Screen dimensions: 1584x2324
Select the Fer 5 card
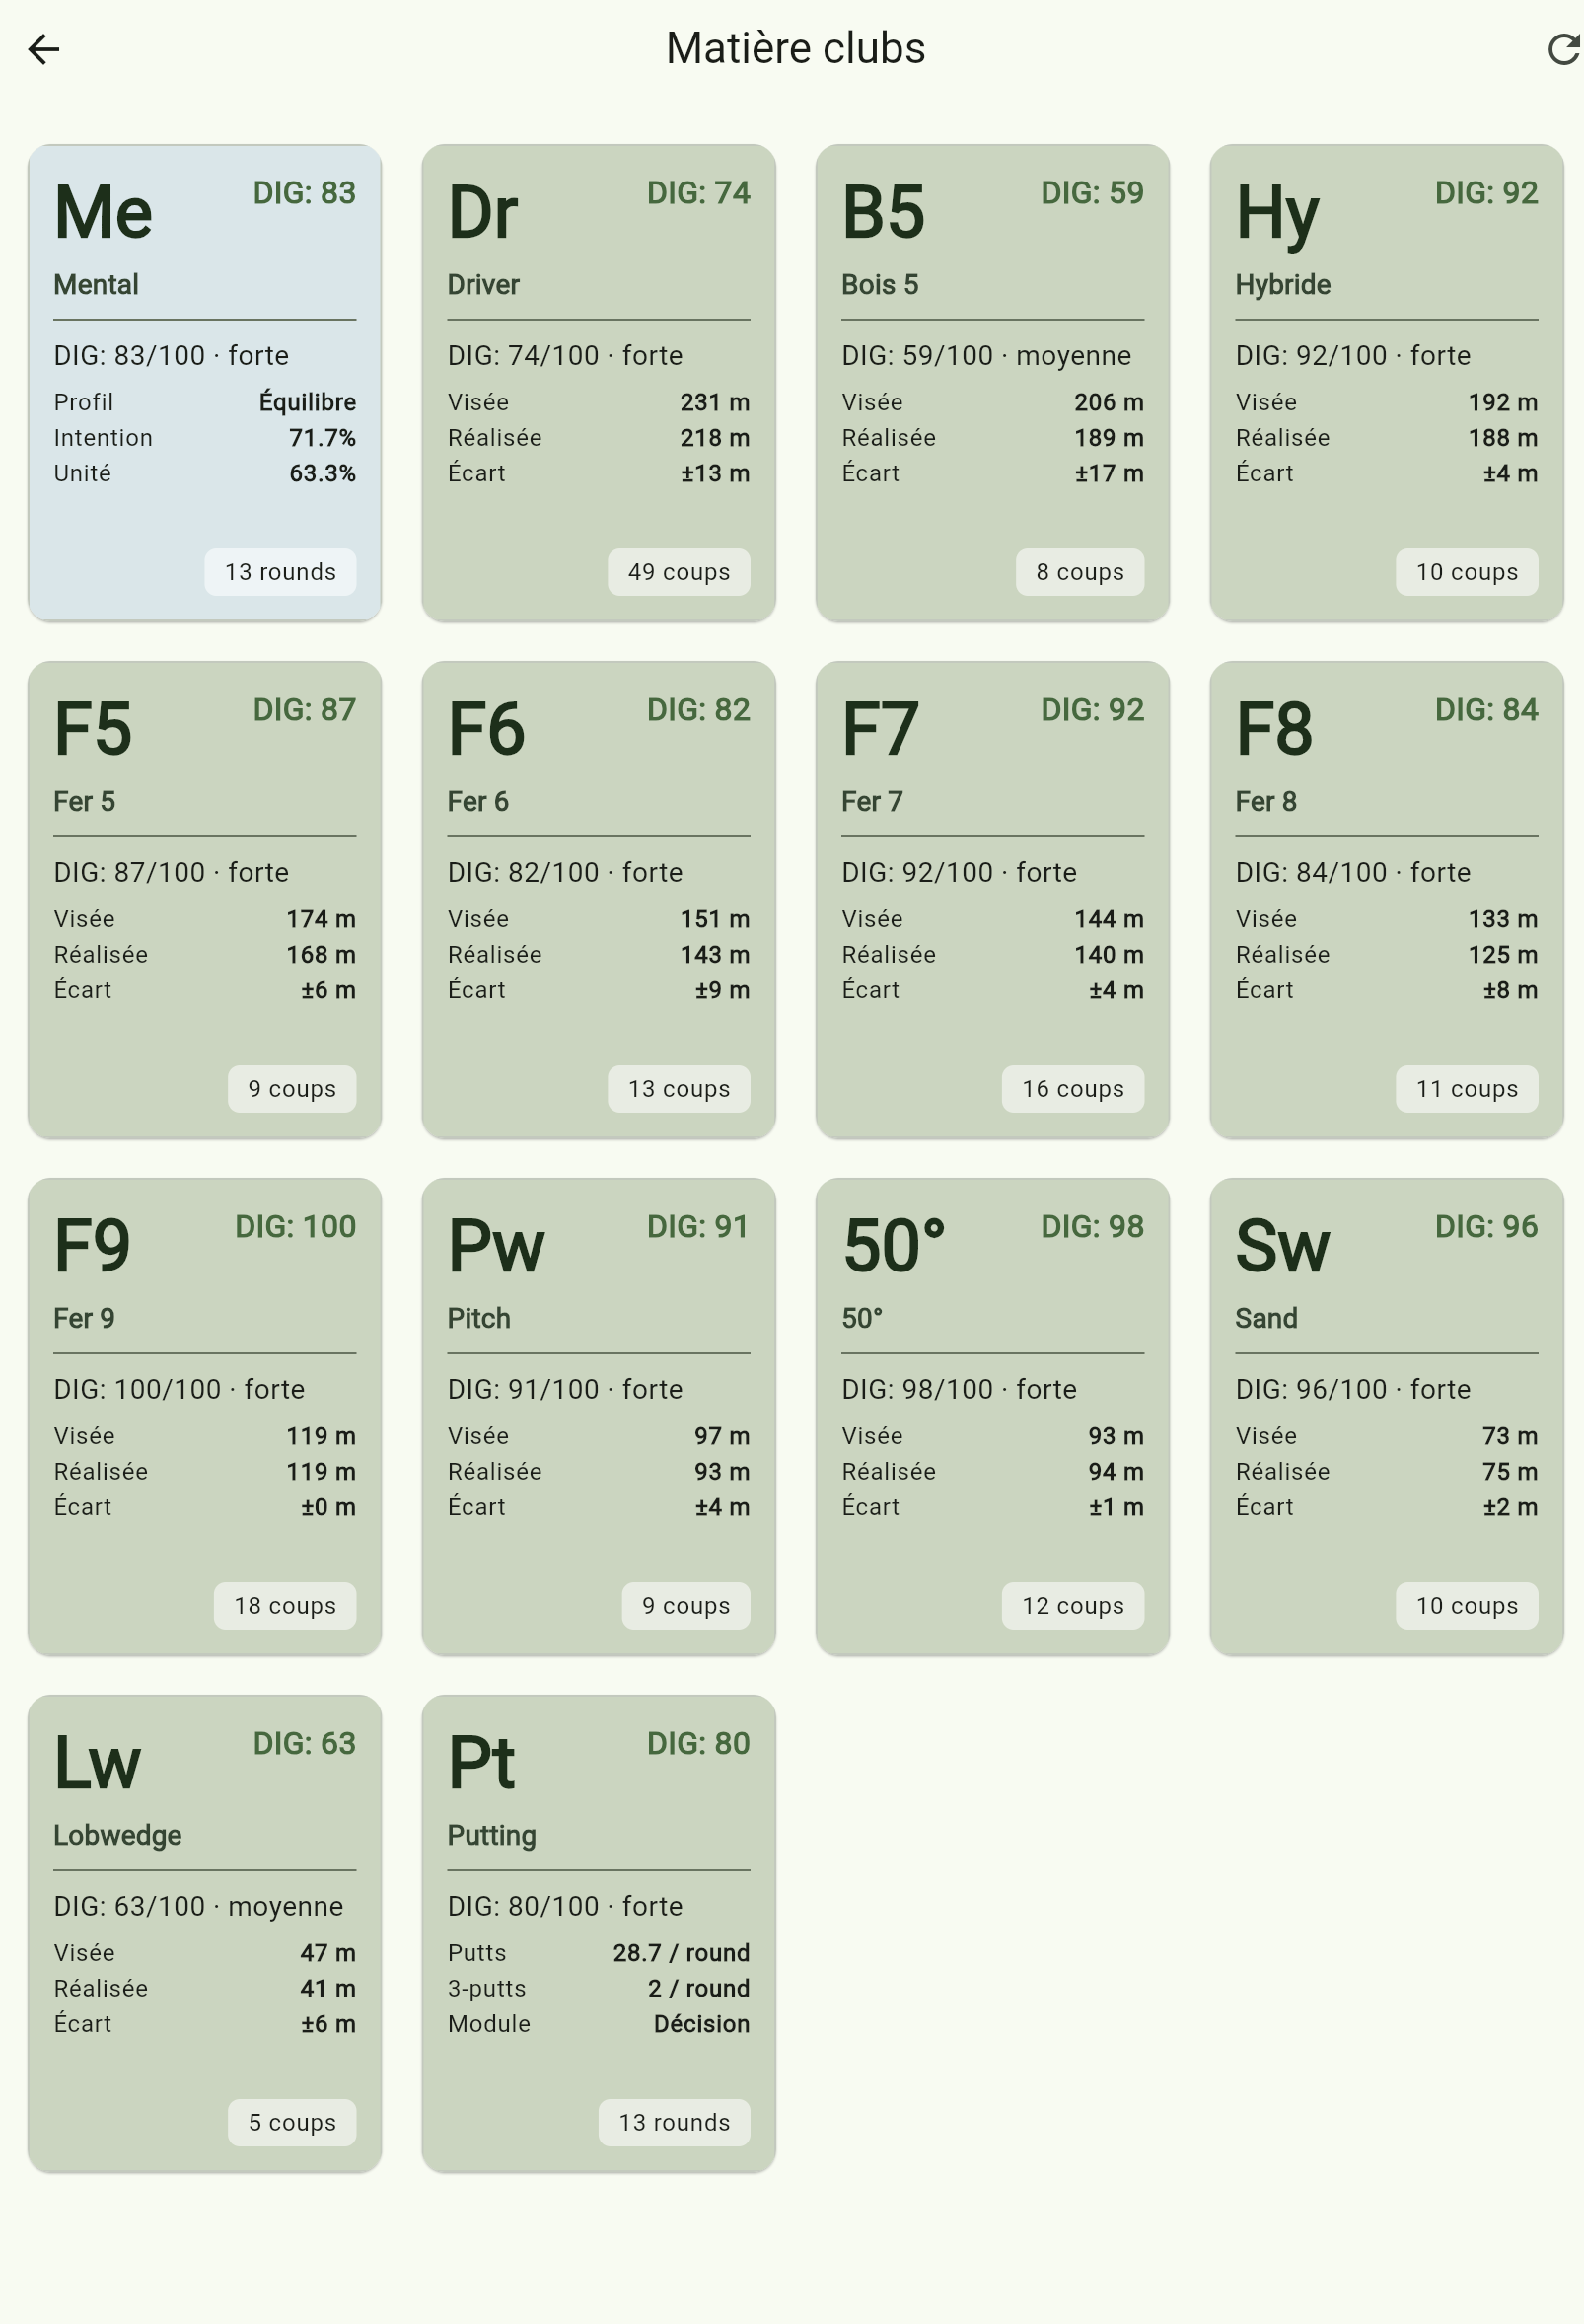click(205, 900)
